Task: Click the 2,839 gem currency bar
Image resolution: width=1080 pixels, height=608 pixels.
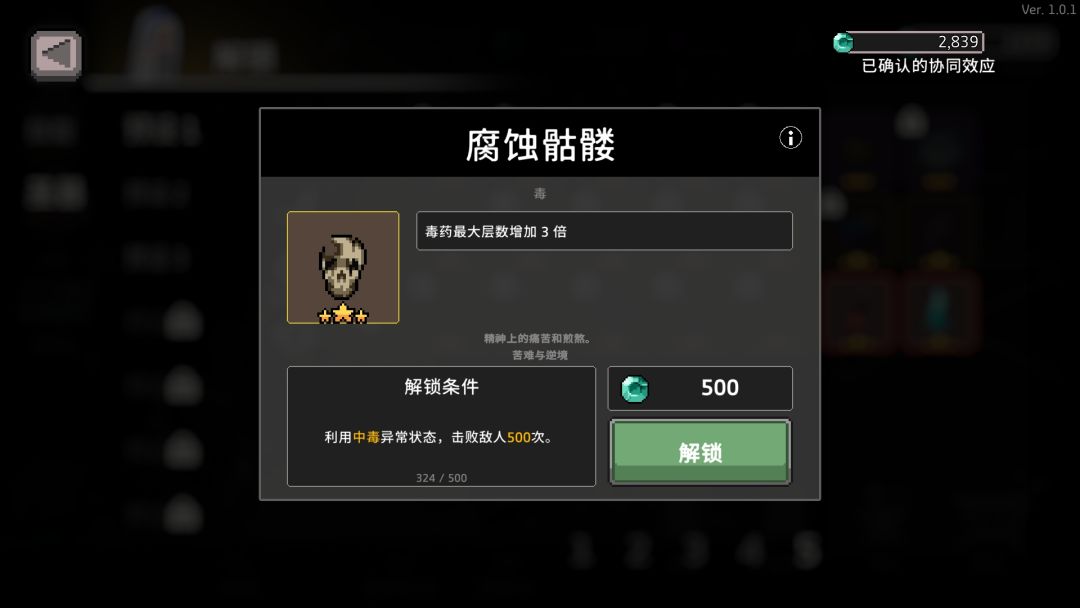Action: (908, 42)
